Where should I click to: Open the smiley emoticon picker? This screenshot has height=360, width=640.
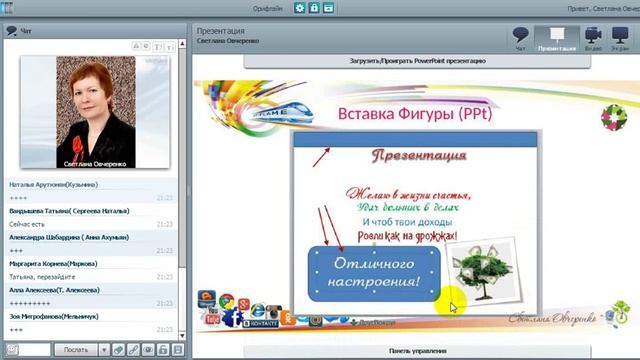click(x=12, y=350)
